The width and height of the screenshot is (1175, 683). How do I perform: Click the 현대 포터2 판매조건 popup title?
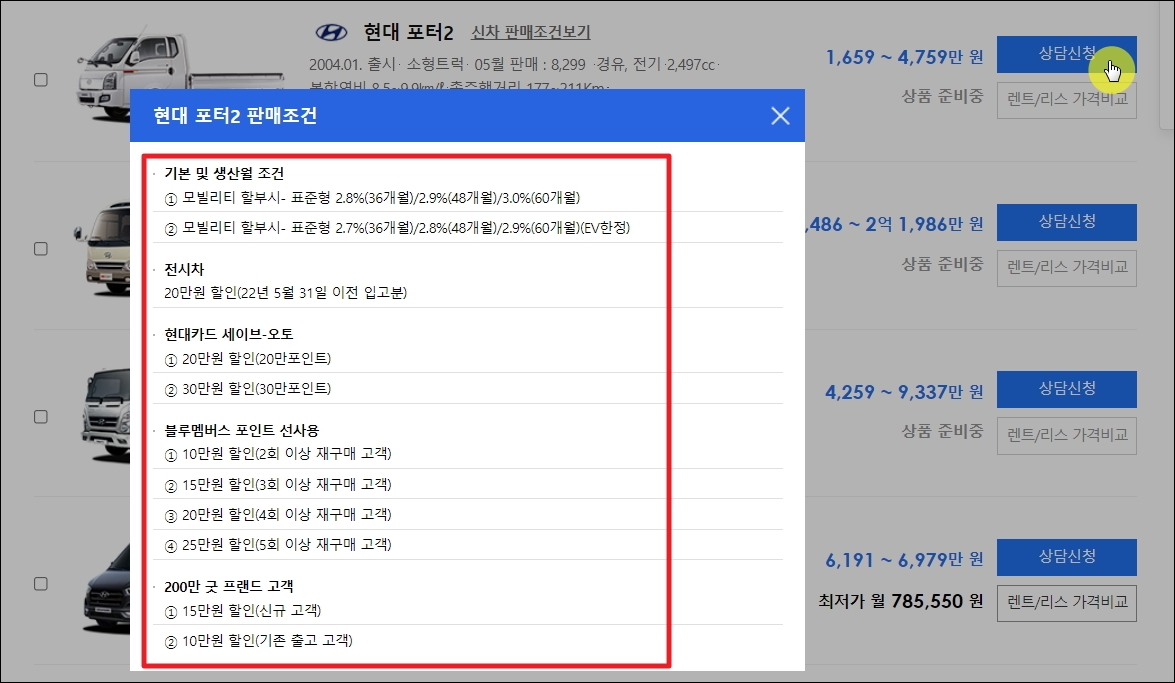[235, 115]
